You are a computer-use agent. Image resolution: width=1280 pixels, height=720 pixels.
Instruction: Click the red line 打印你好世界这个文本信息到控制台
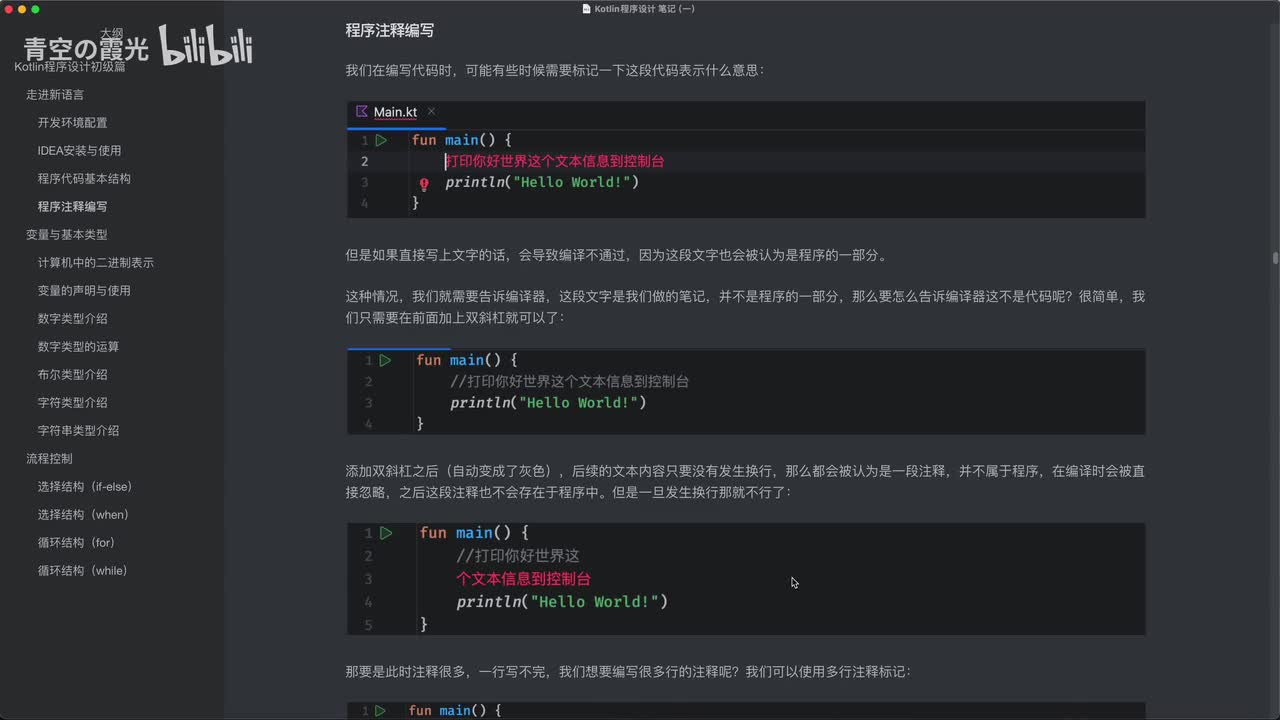555,161
